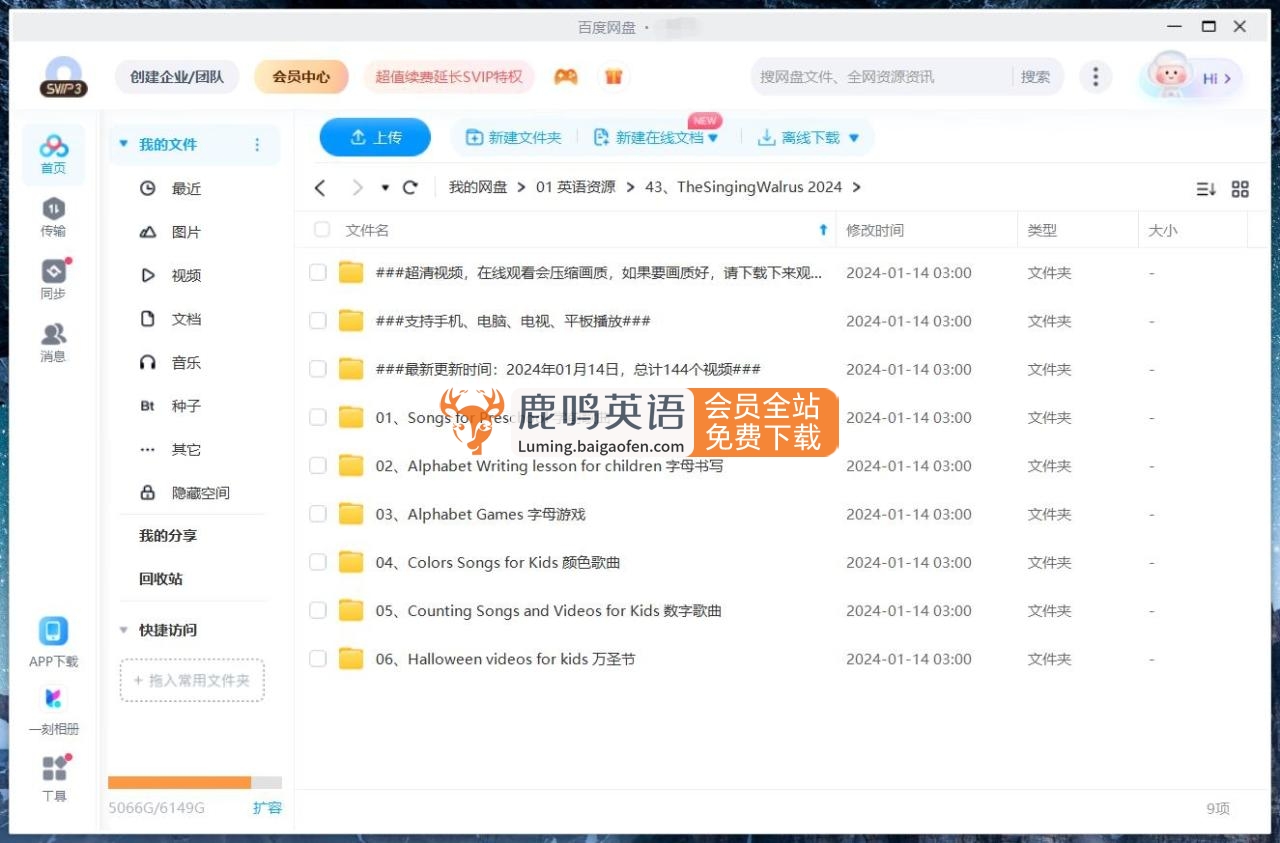Screen dimensions: 1280x843
Task: Expand breadcrumb arrow after 43、TheSingingWalrus 2024
Action: [x=857, y=188]
